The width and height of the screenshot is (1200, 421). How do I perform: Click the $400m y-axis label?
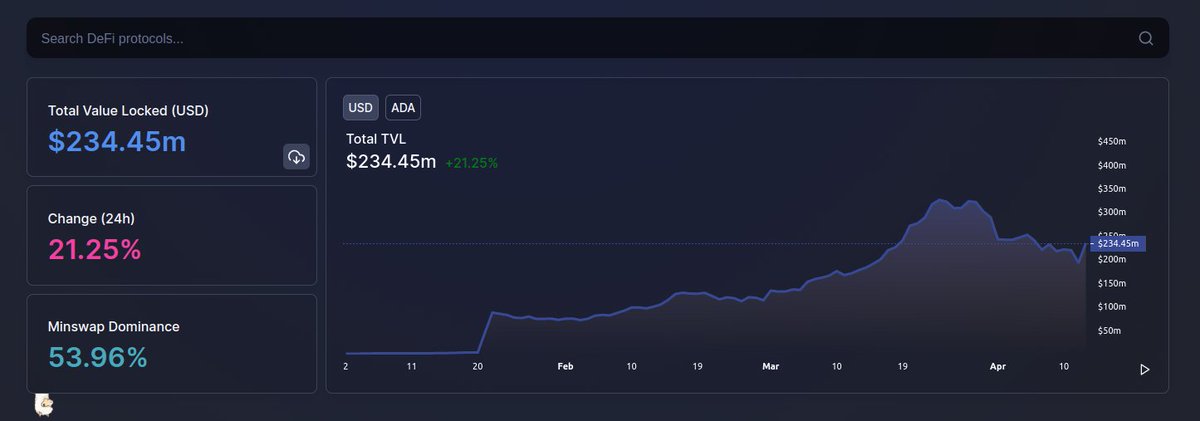click(x=1112, y=166)
